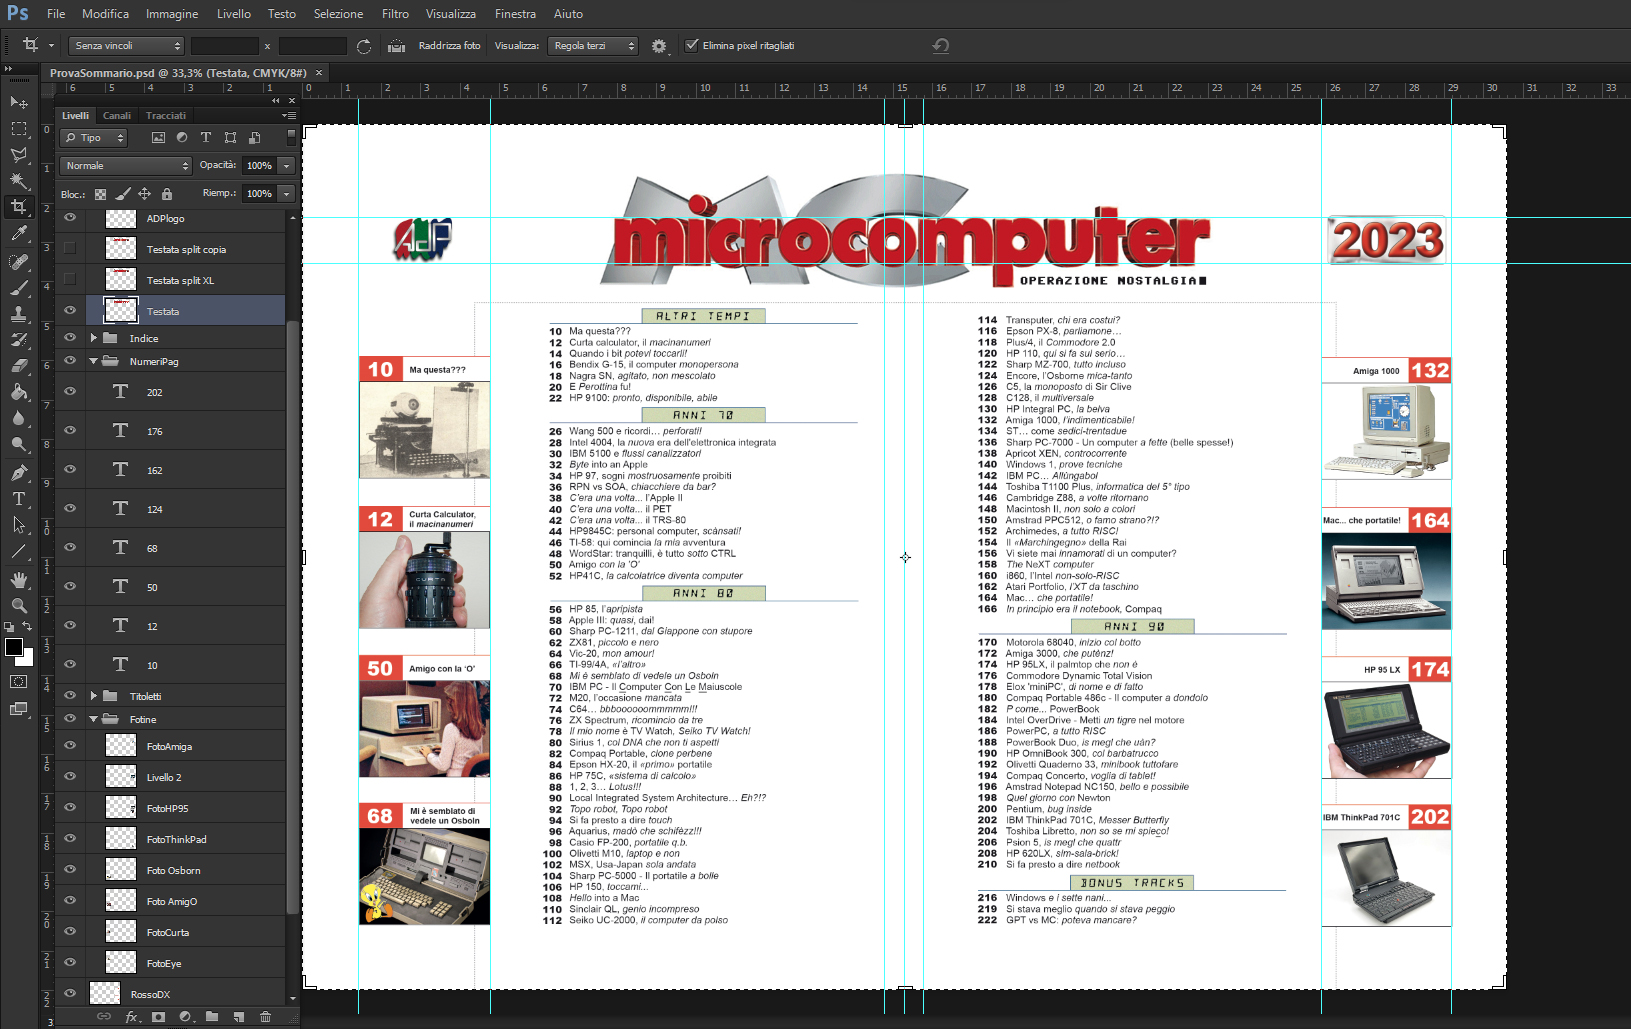Open the Opacità slider dropdown arrow

click(x=287, y=166)
